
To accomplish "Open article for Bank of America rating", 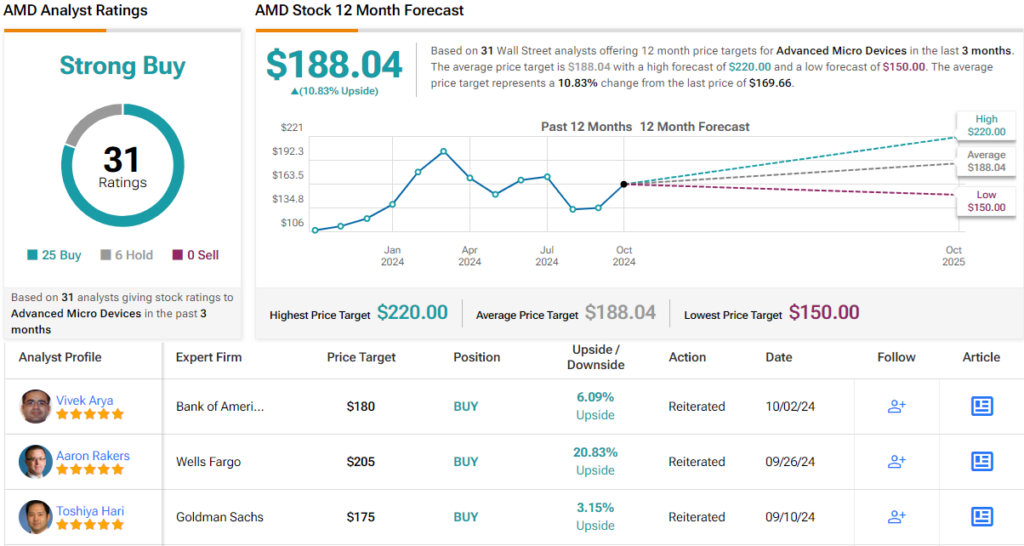I will point(982,406).
